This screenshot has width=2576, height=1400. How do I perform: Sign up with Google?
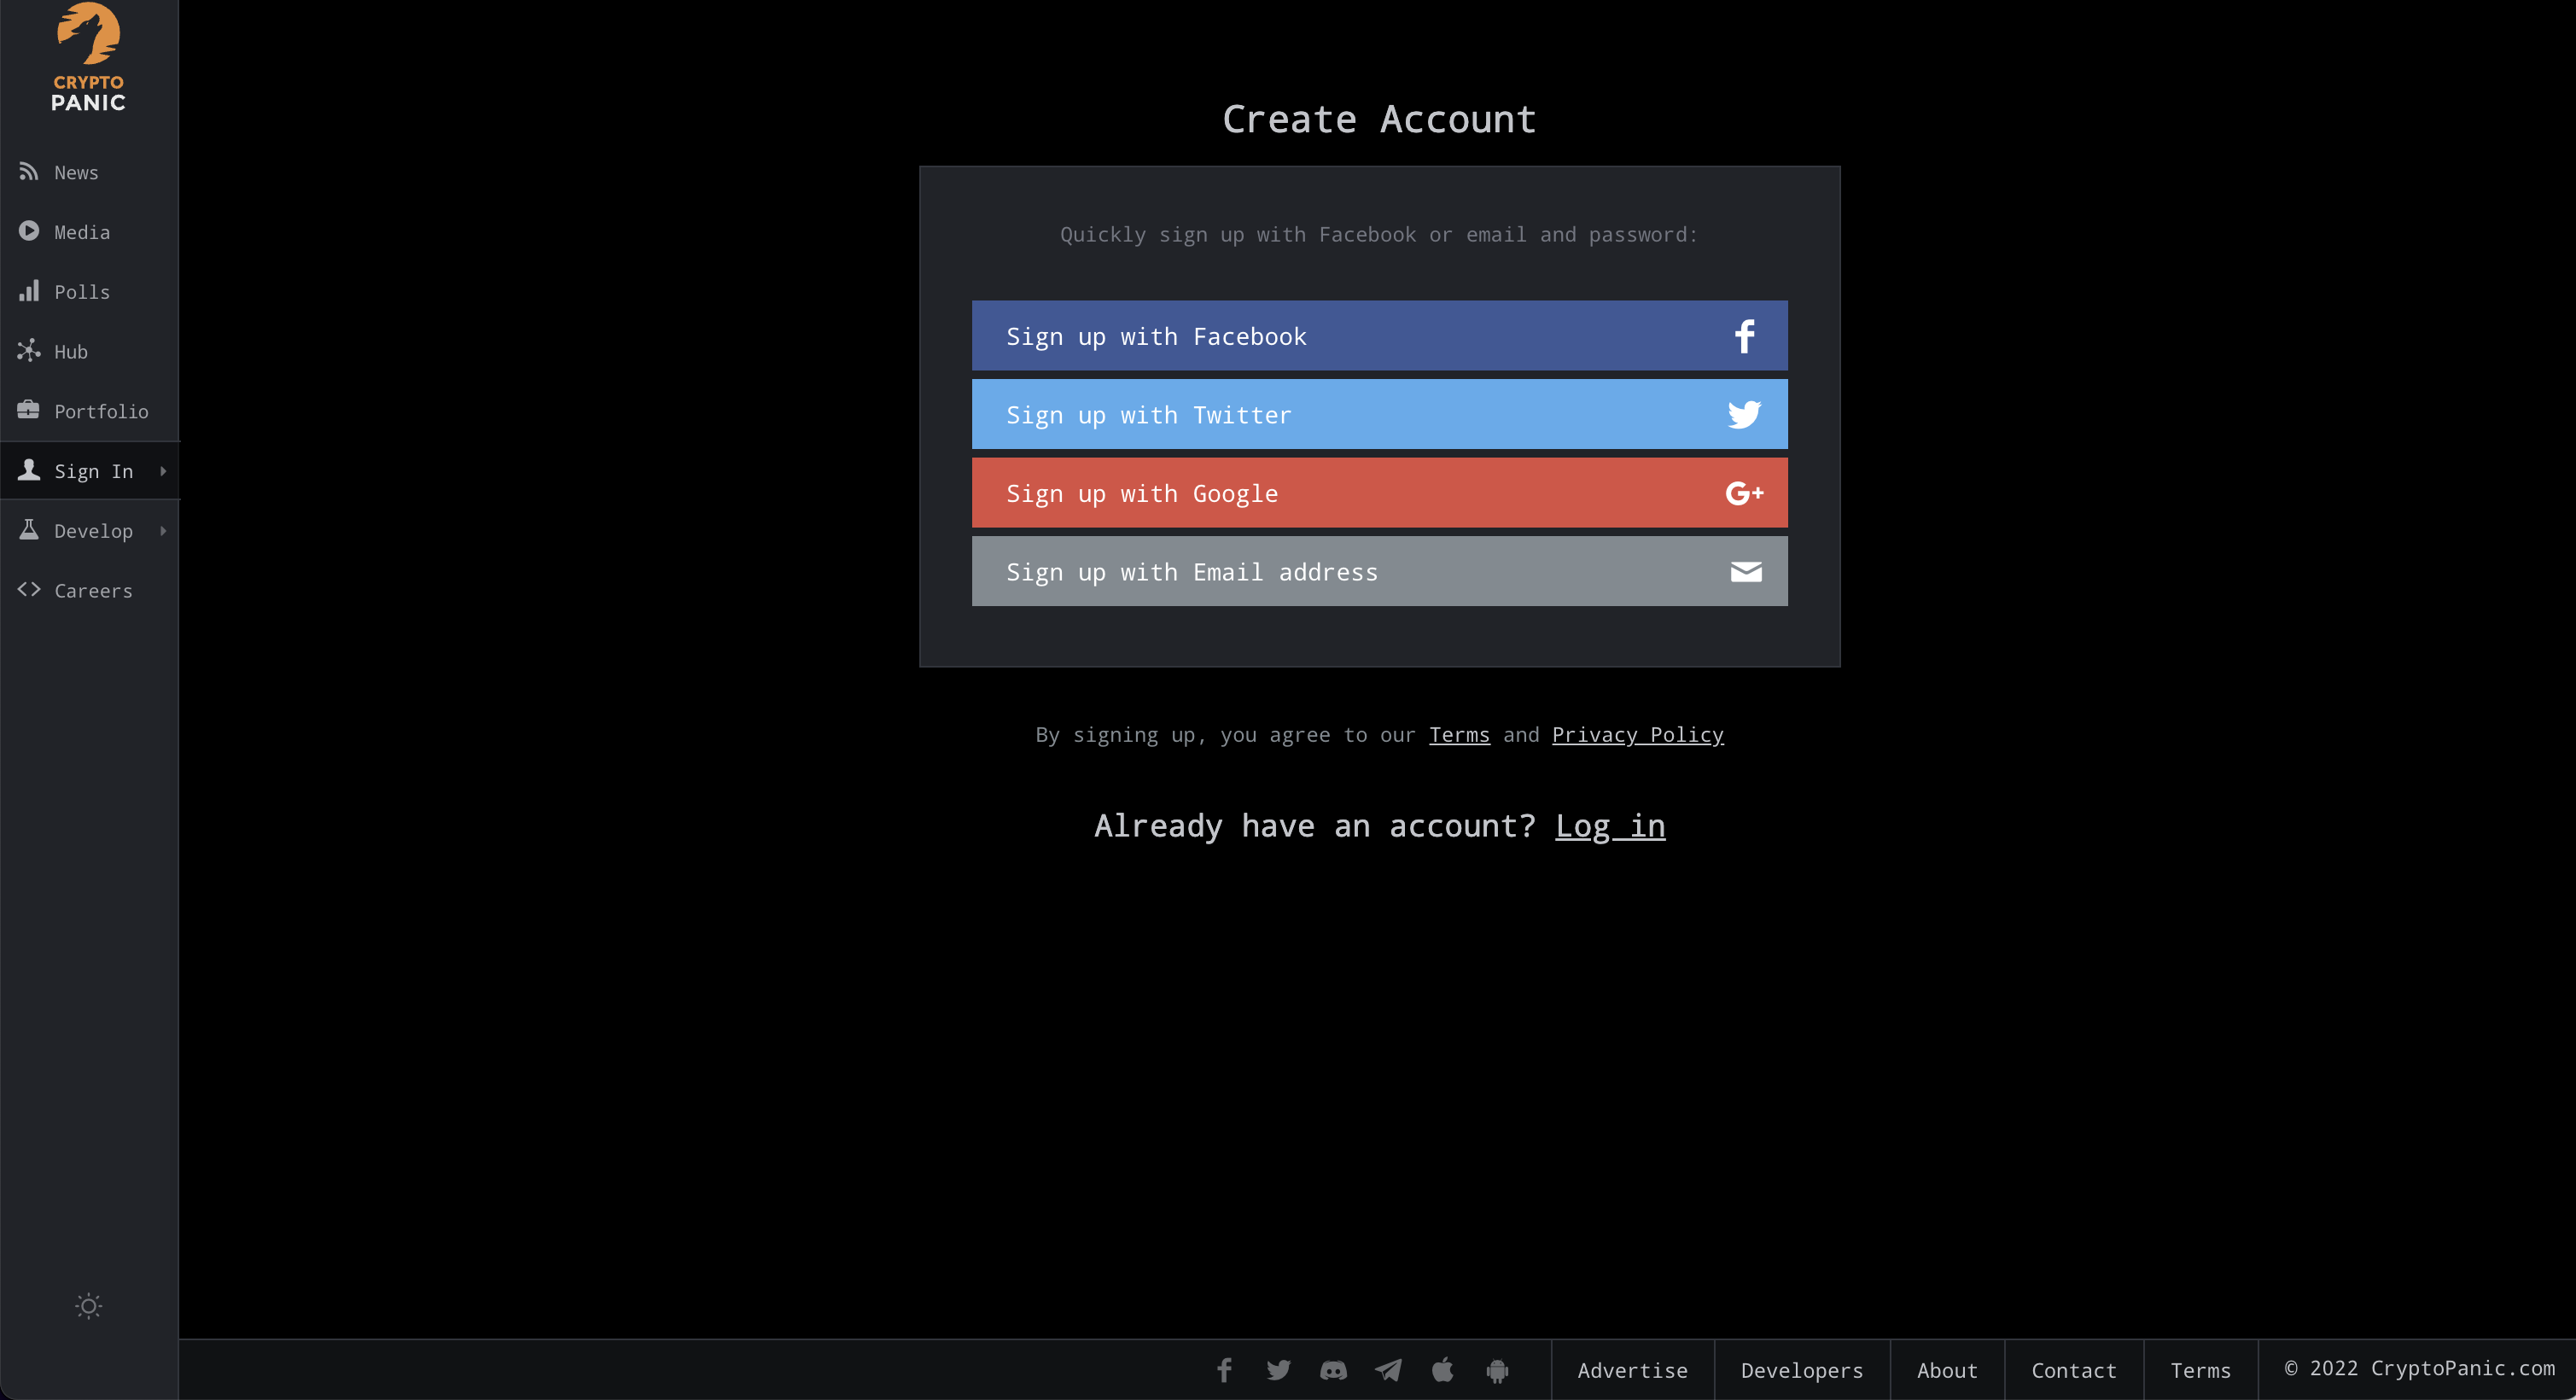tap(1379, 493)
